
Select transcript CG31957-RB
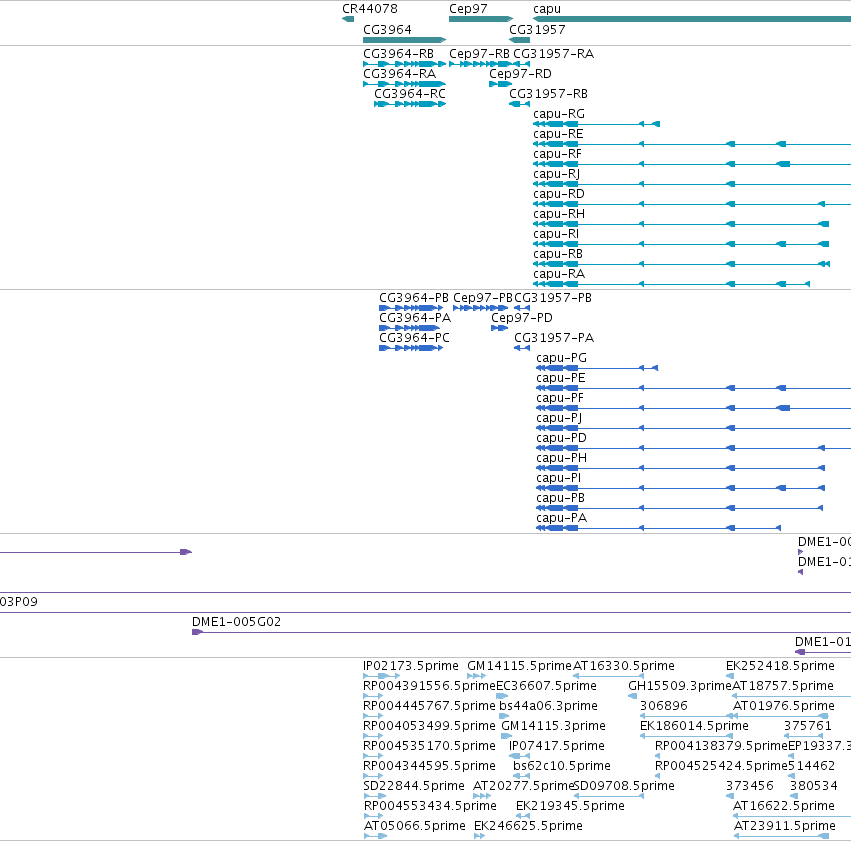(x=519, y=104)
